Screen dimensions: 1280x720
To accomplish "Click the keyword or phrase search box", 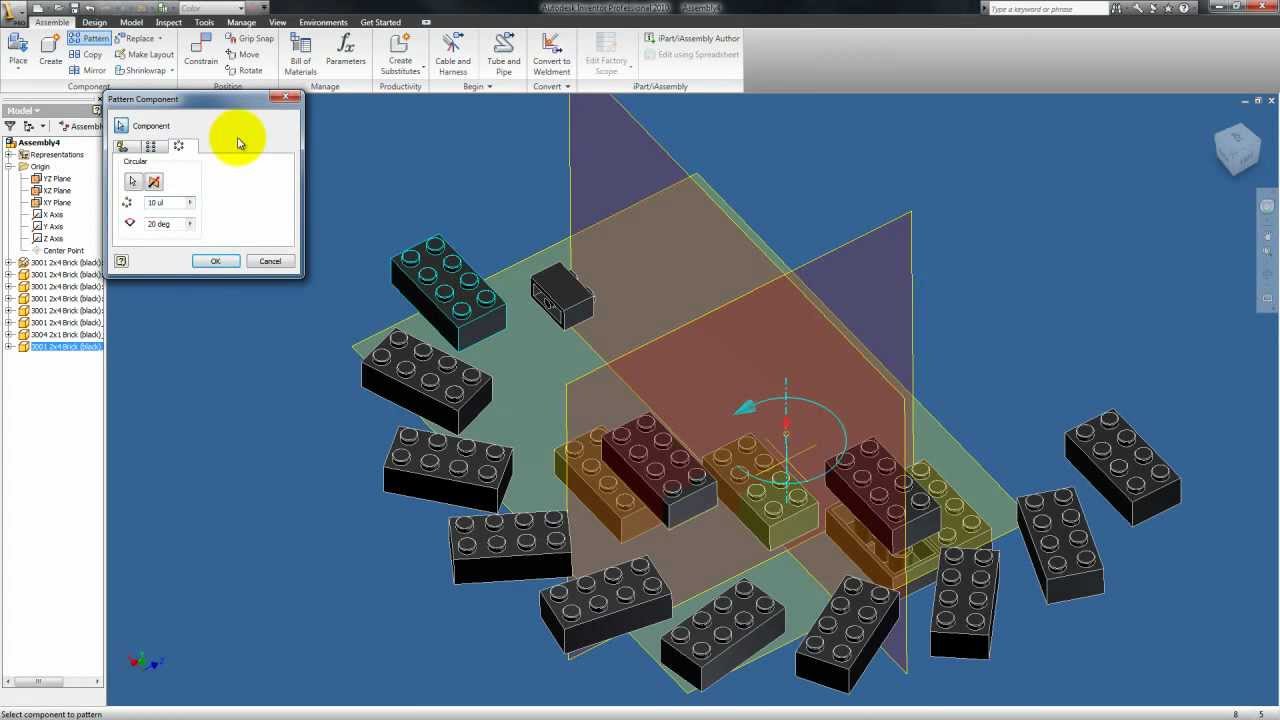I will (x=1049, y=8).
